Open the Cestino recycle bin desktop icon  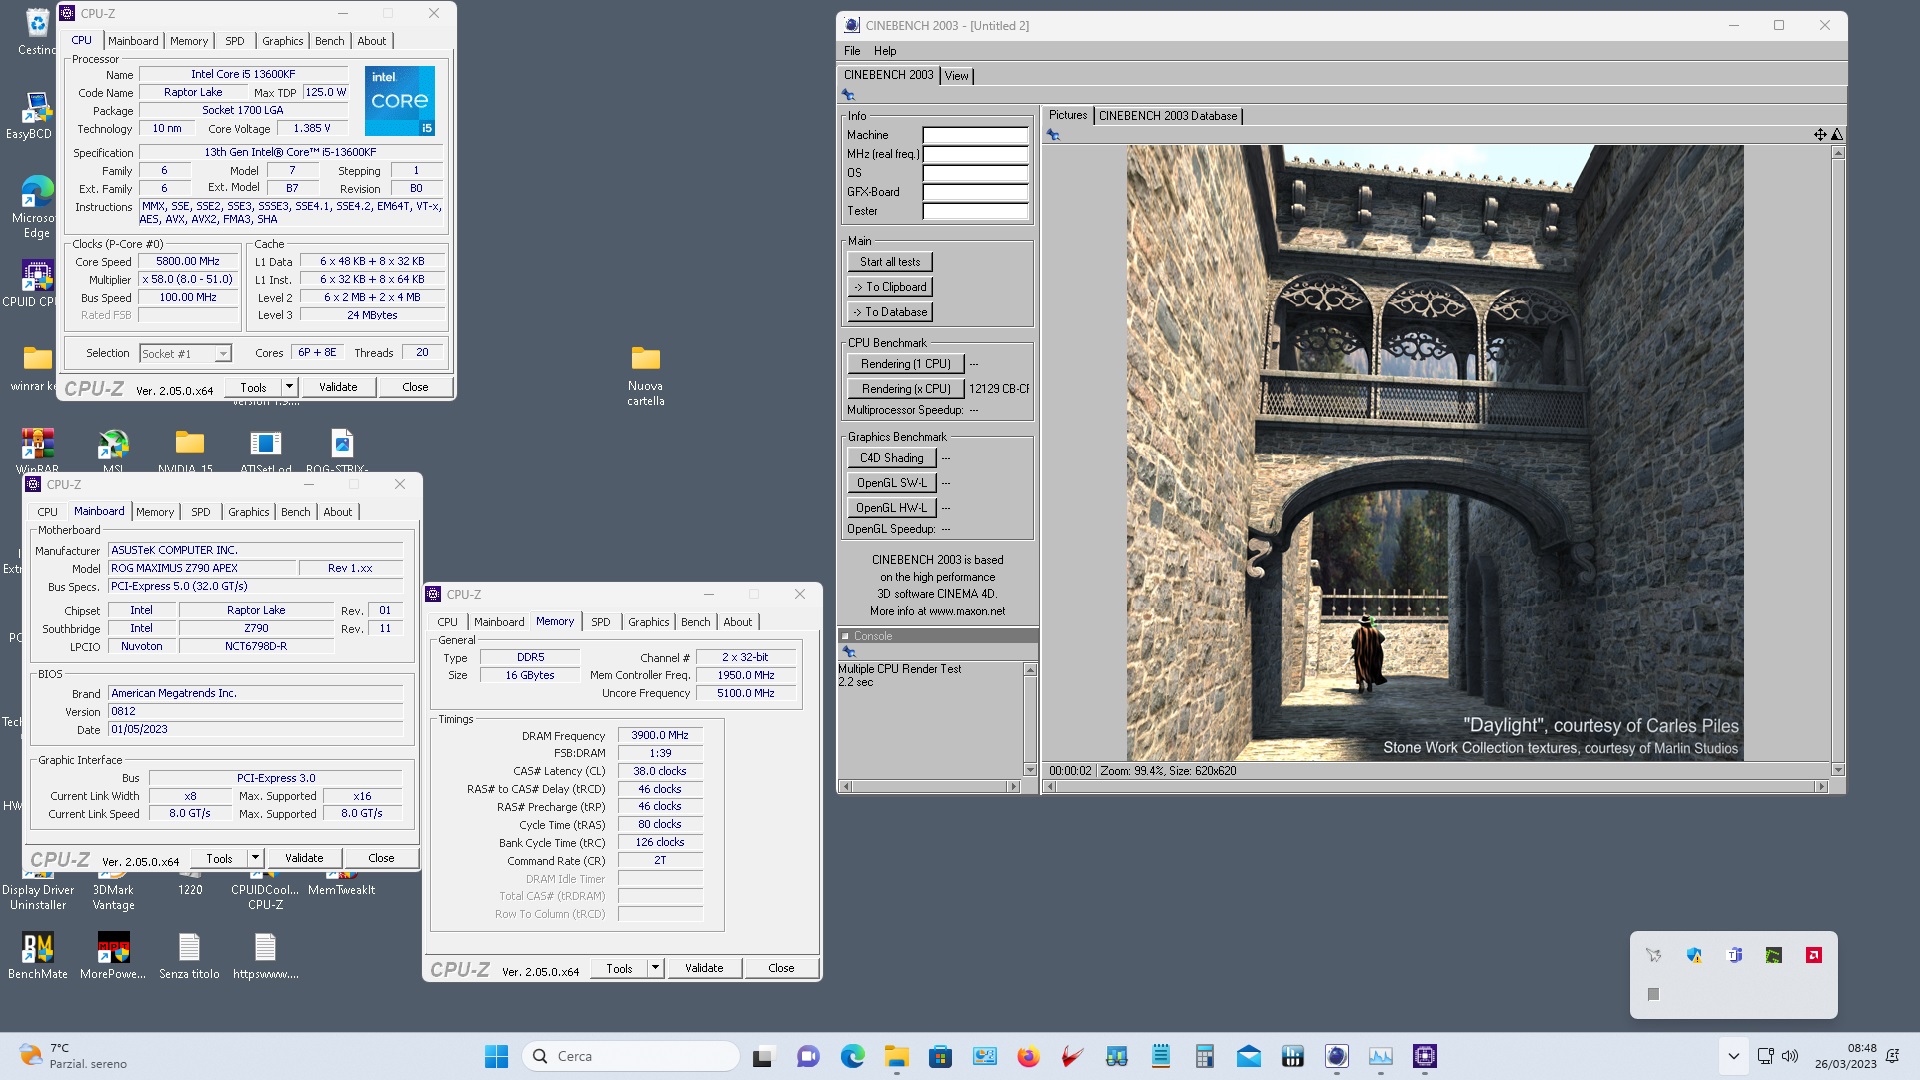(37, 30)
